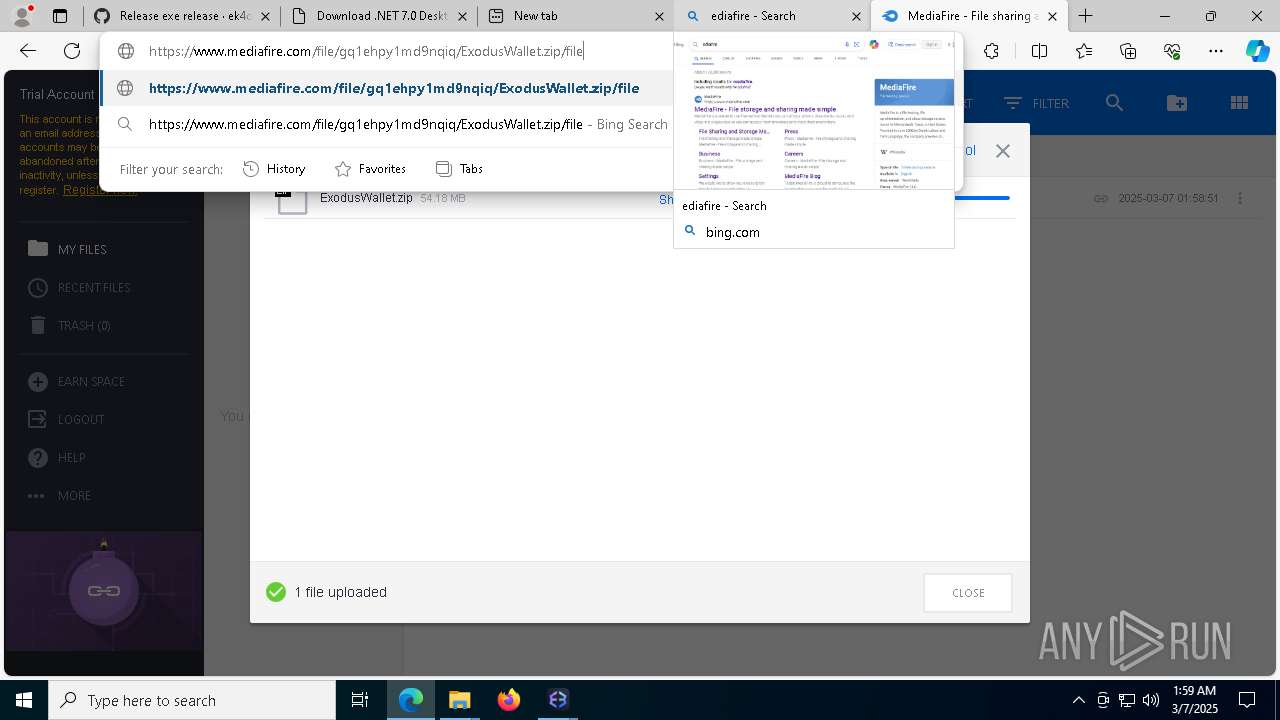Switch to the New tab tab
Screen dimensions: 1280x720
click(565, 16)
